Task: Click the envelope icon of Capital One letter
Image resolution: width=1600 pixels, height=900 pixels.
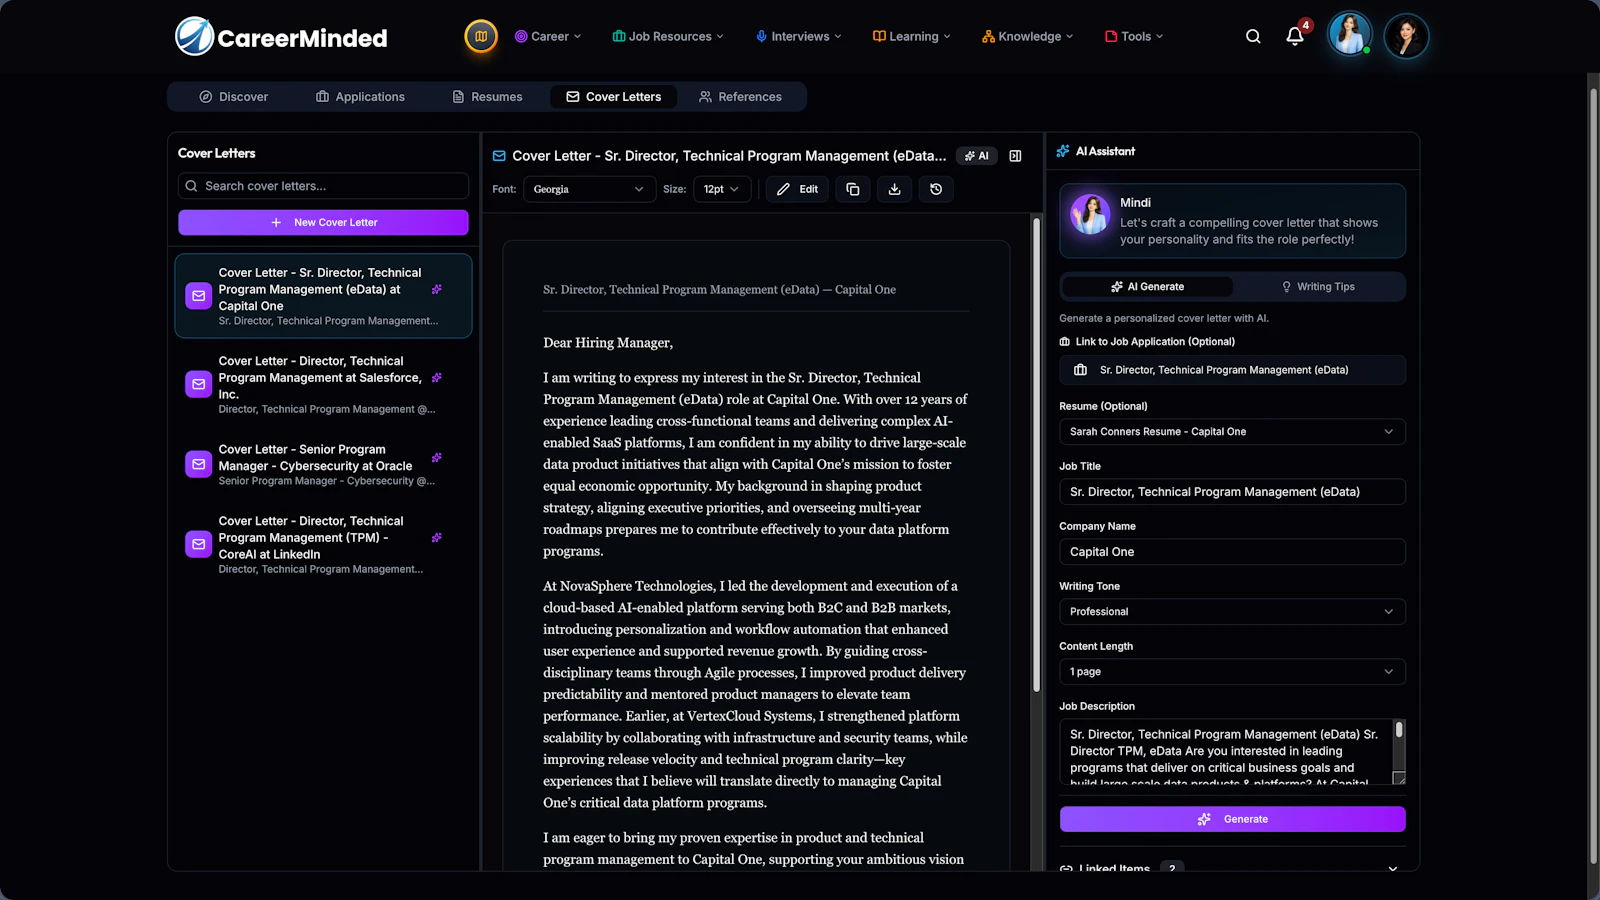Action: (199, 296)
